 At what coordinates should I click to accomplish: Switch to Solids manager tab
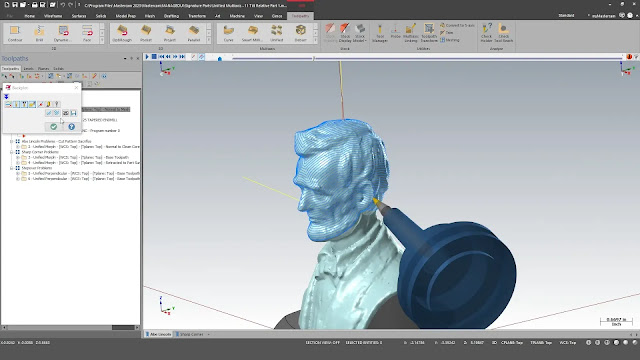(x=58, y=69)
